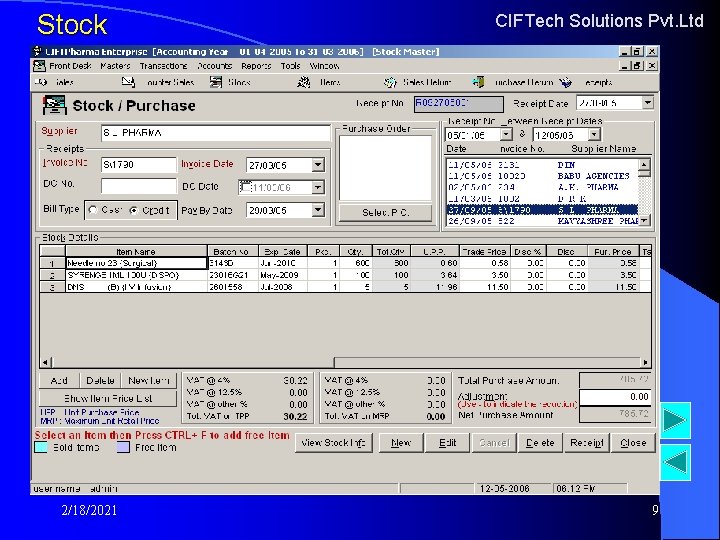Click the Adjustment amount field
The width and height of the screenshot is (720, 540).
tap(615, 397)
